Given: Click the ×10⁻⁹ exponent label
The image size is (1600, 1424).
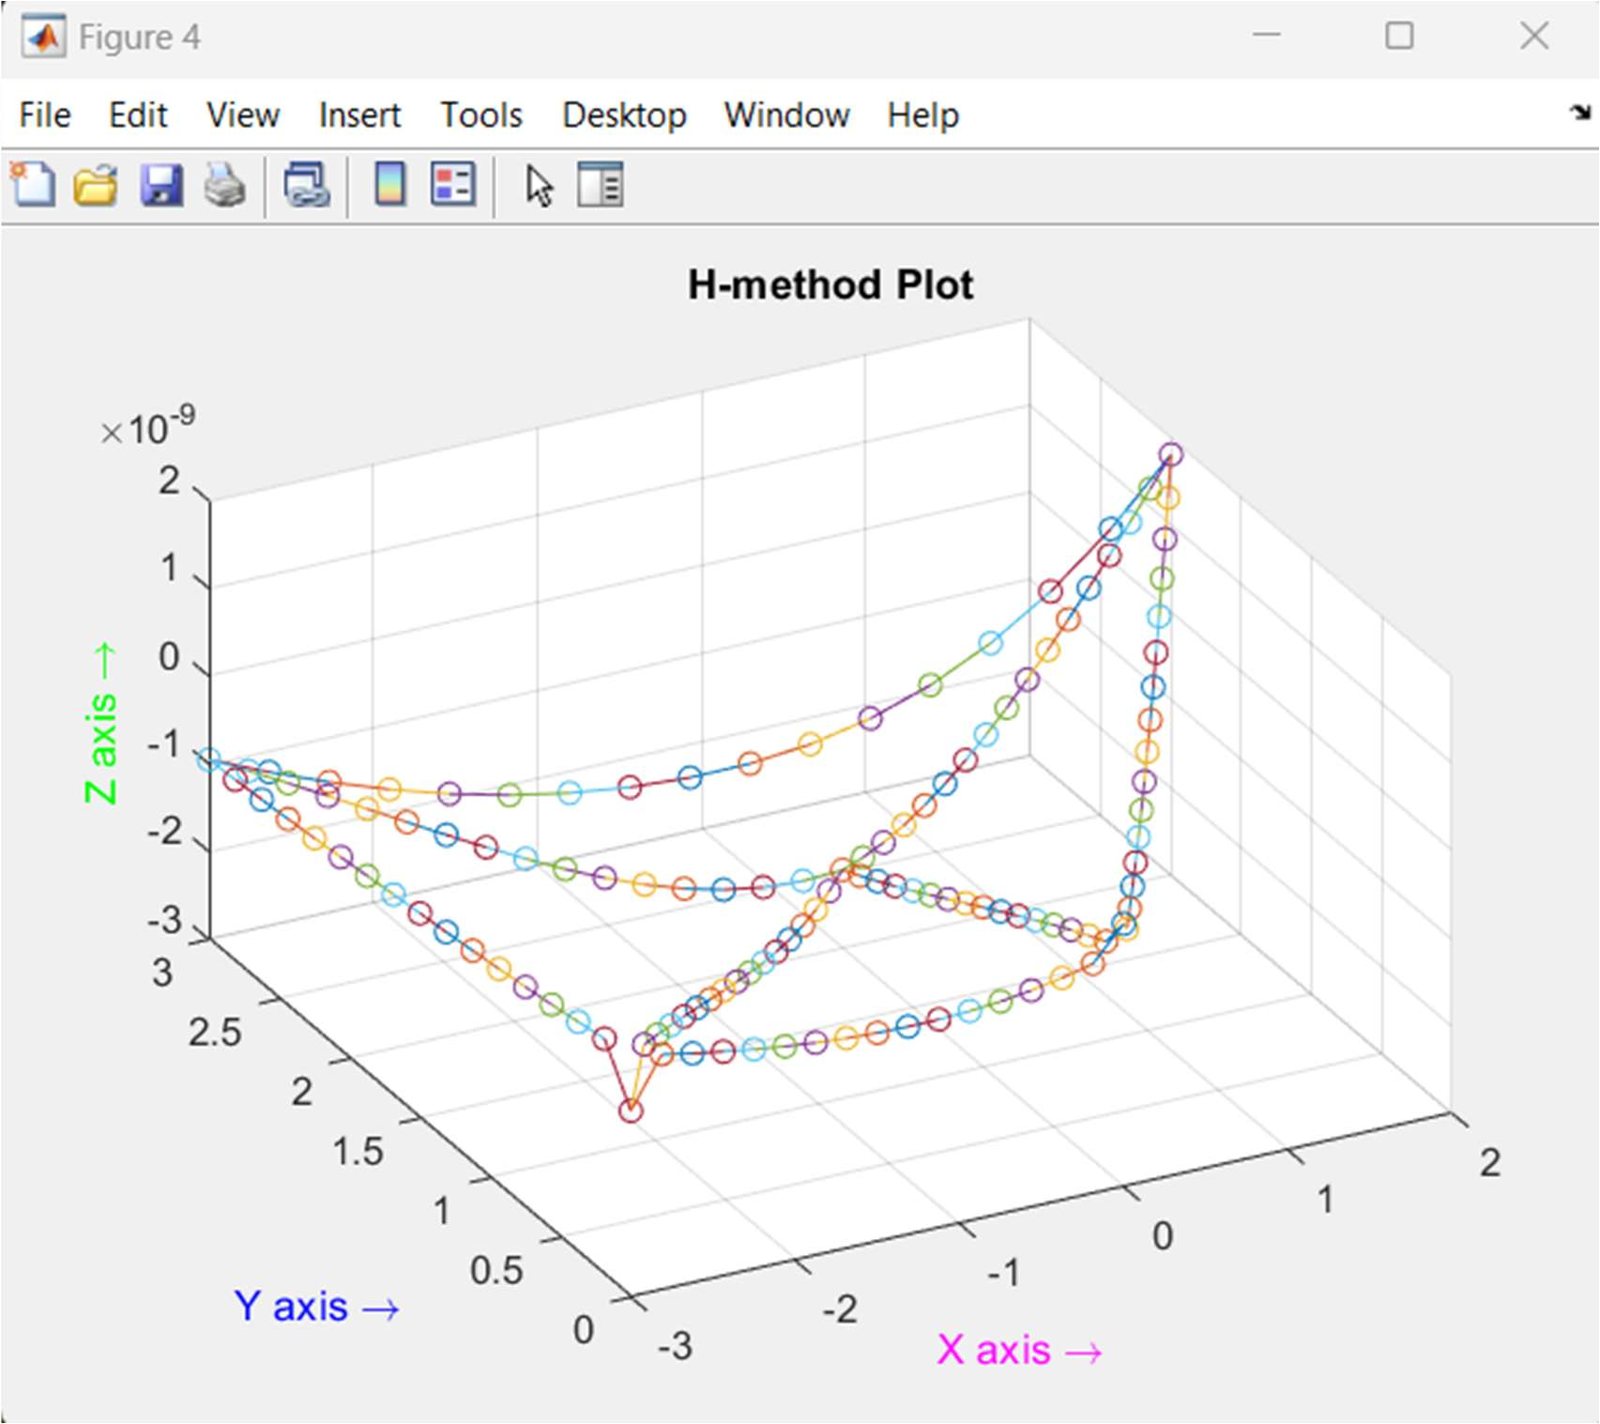Looking at the screenshot, I should (147, 427).
